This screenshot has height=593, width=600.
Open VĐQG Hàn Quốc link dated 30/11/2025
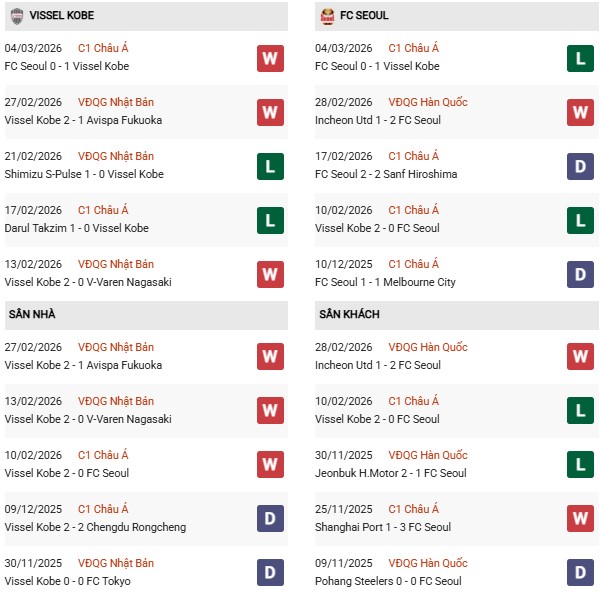[x=427, y=455]
